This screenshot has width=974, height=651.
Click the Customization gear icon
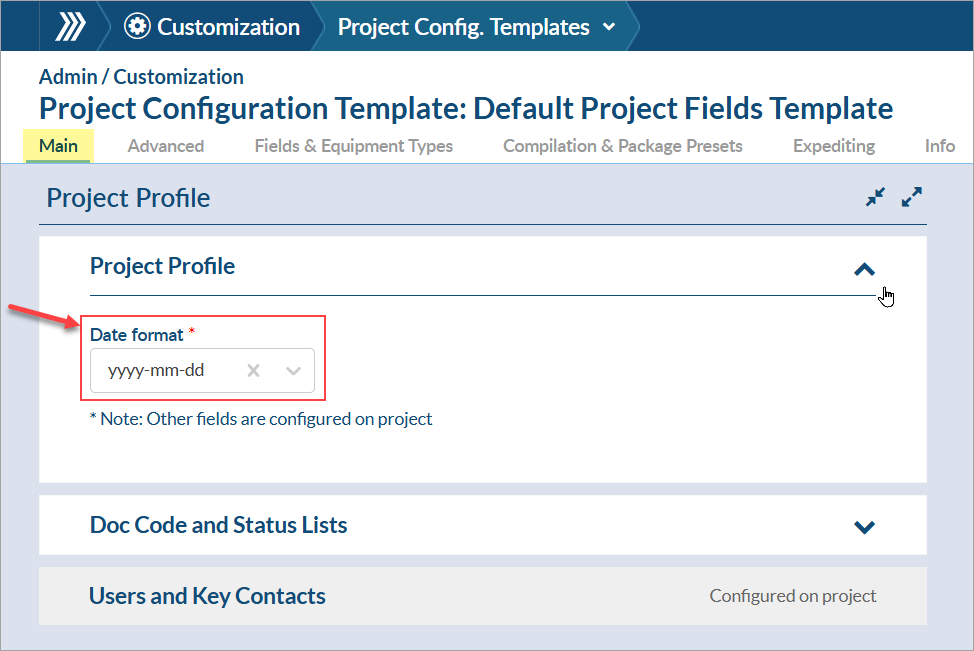point(138,27)
